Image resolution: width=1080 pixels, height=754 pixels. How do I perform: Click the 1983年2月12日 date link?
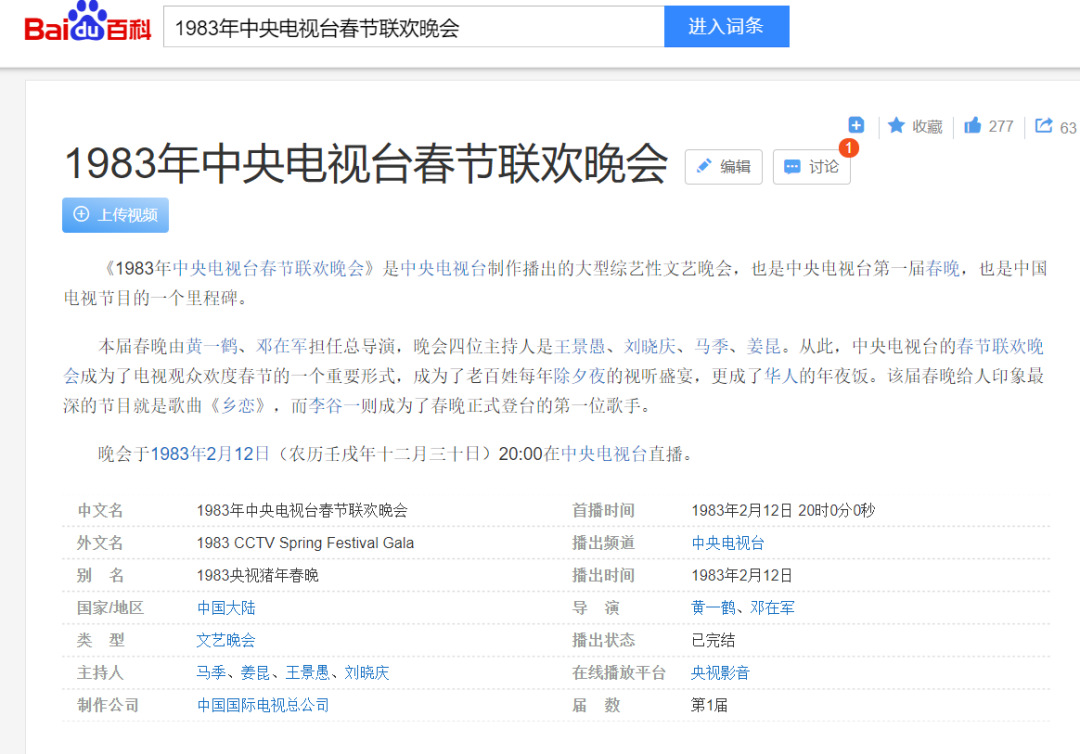click(x=210, y=454)
